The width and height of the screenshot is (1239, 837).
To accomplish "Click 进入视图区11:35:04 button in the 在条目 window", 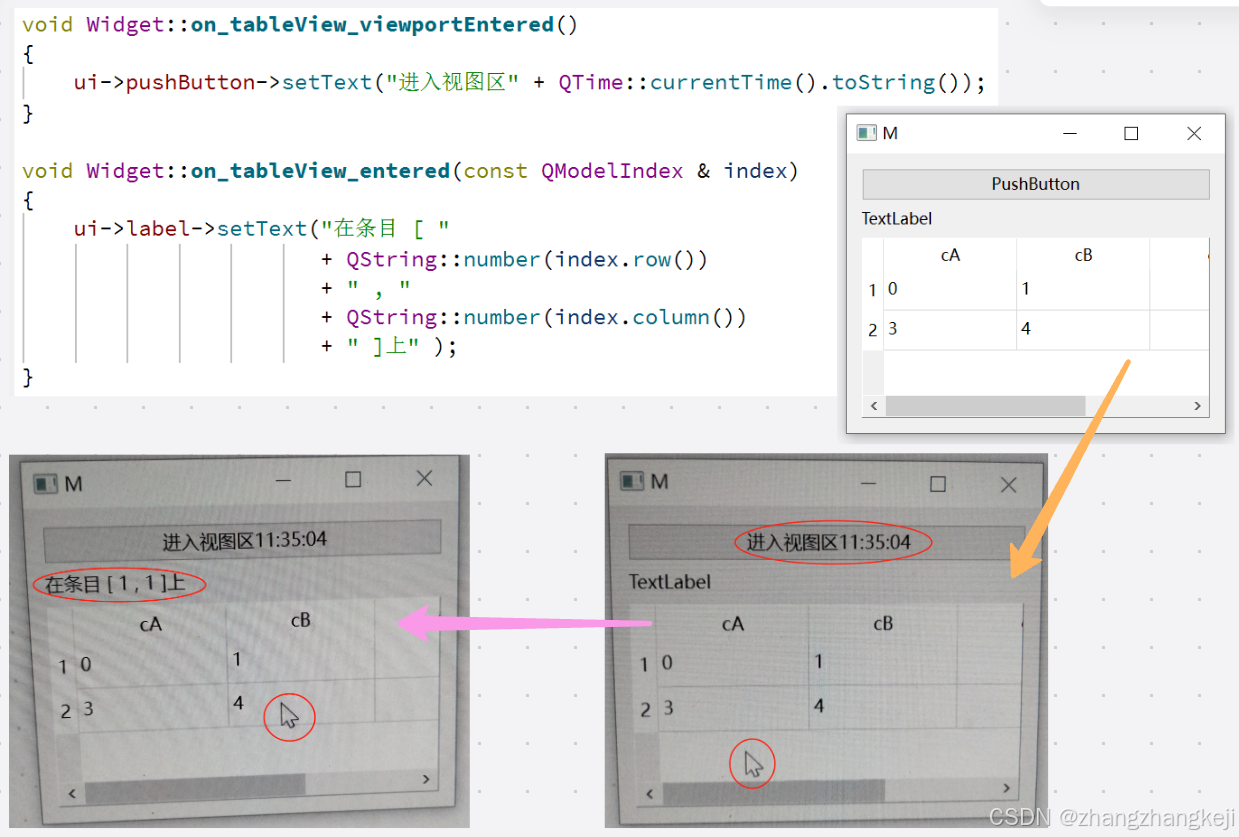I will (x=243, y=540).
